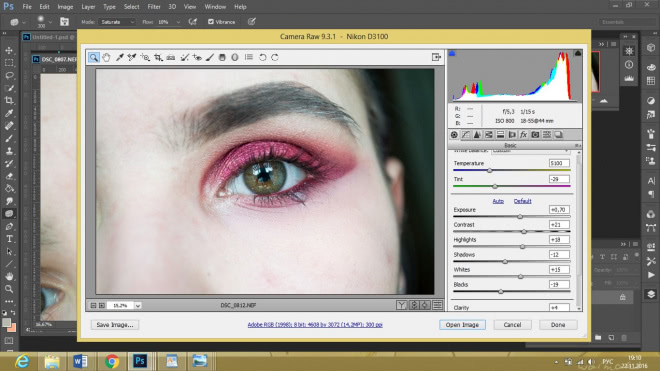This screenshot has width=660, height=371.
Task: Open the Basic panel tab icon
Action: [454, 135]
